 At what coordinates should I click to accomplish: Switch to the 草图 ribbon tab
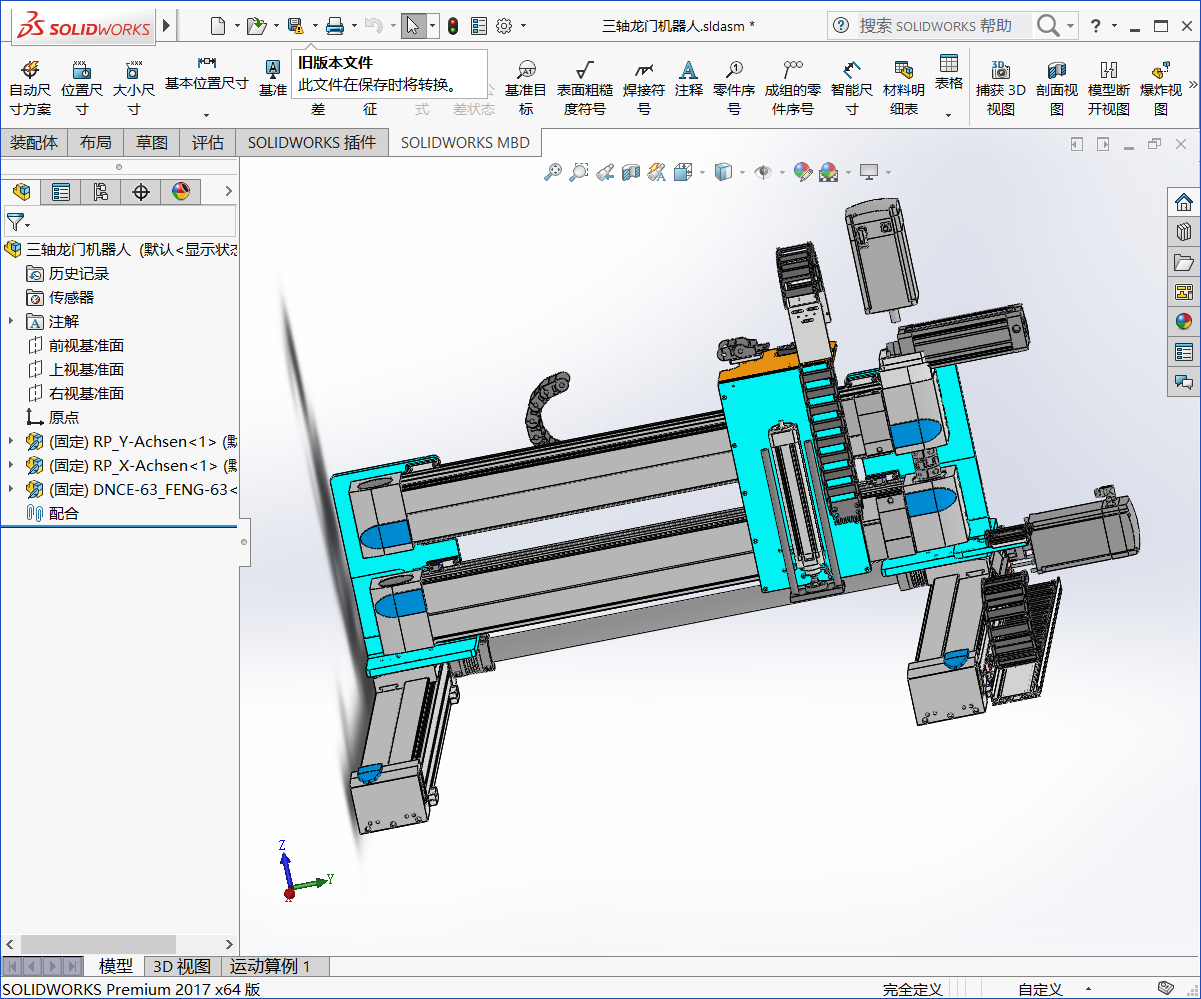point(152,143)
